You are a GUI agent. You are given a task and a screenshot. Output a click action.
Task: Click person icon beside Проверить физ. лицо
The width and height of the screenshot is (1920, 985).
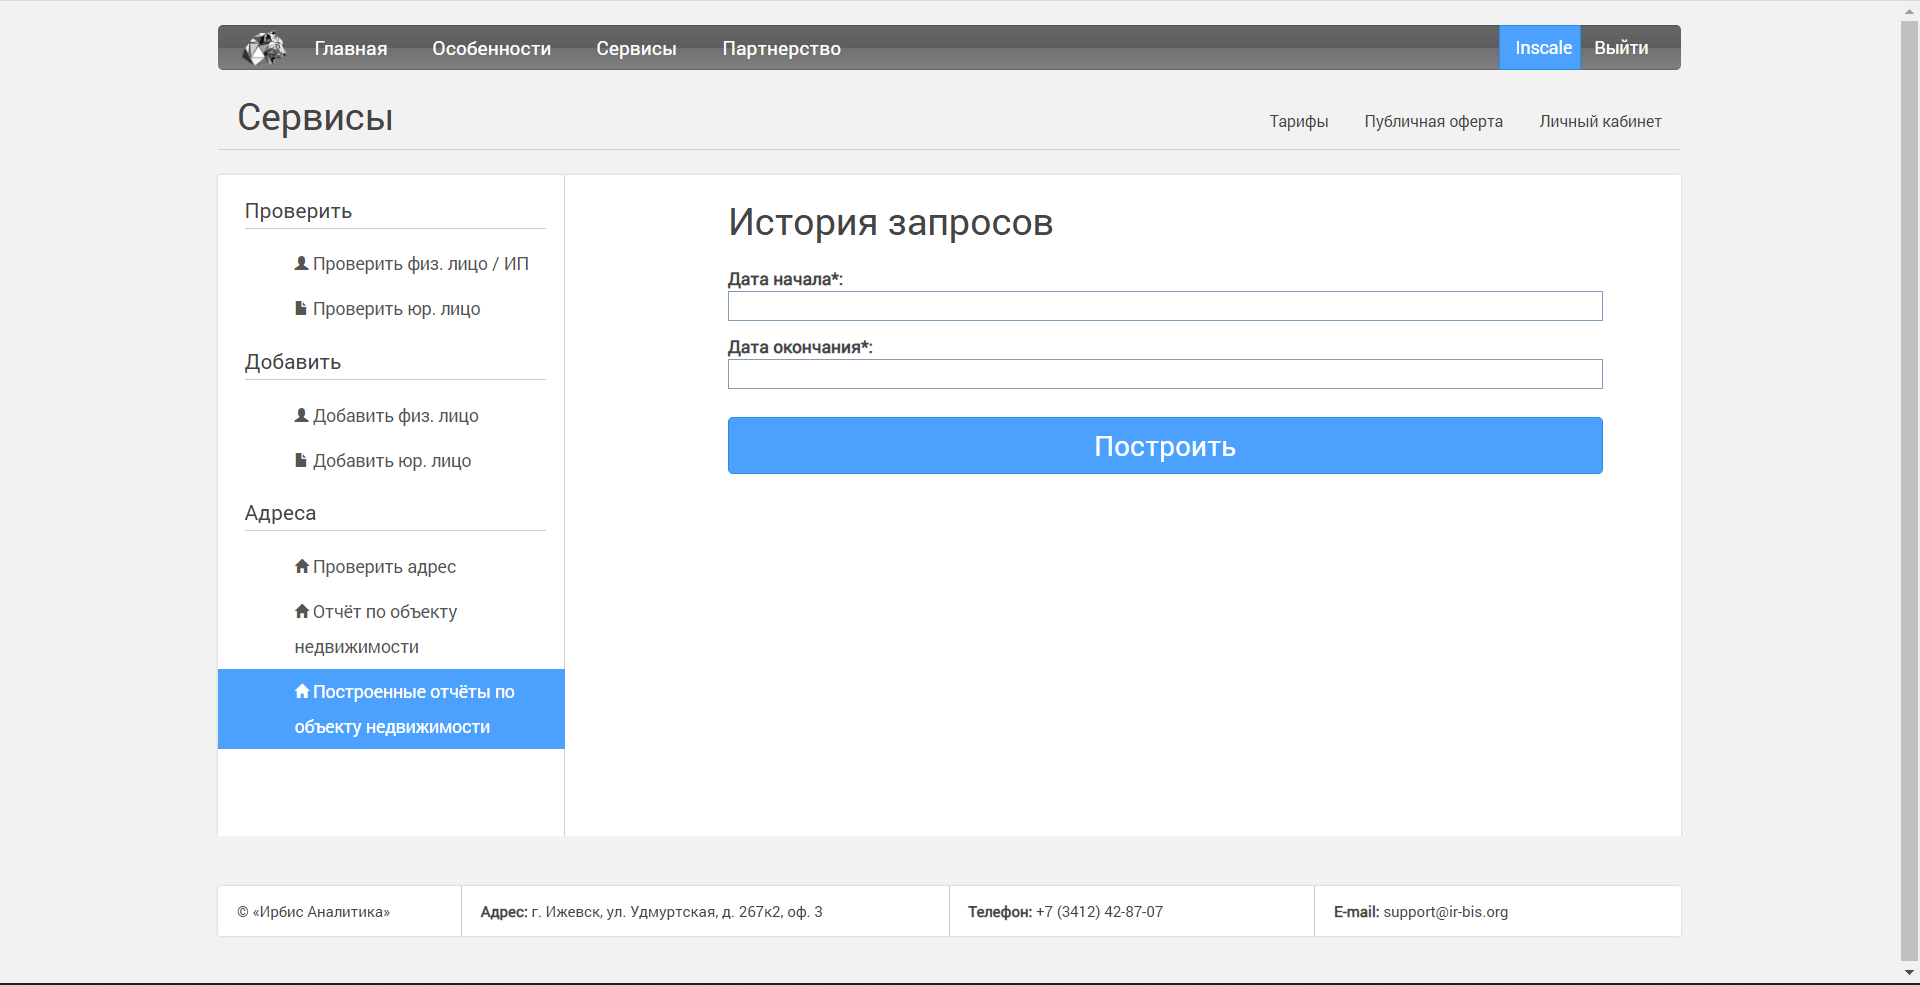coord(301,263)
